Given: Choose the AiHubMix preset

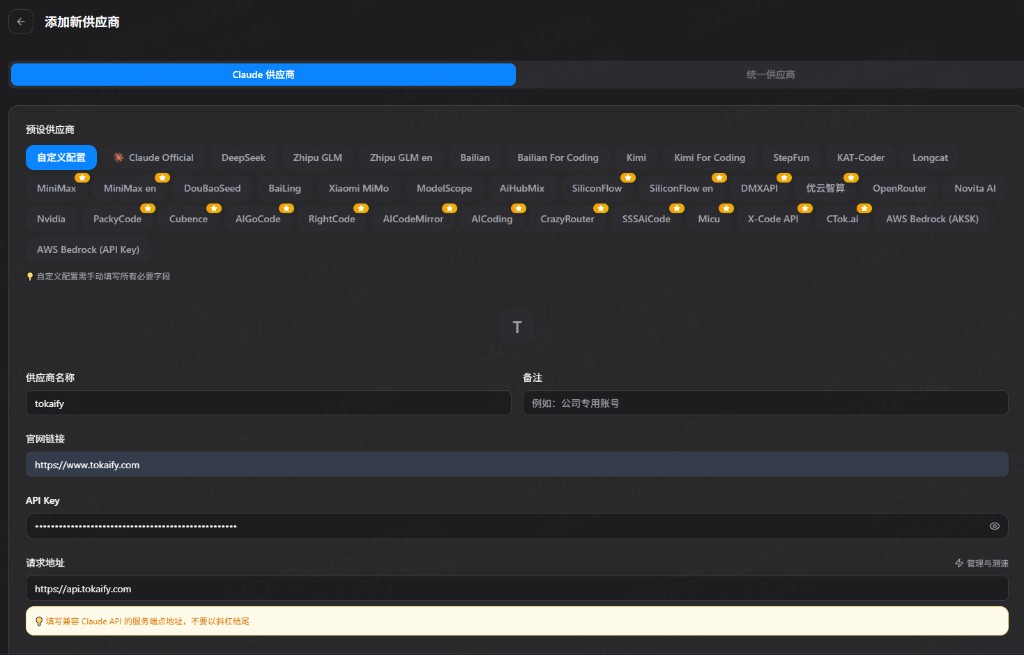Looking at the screenshot, I should [522, 188].
